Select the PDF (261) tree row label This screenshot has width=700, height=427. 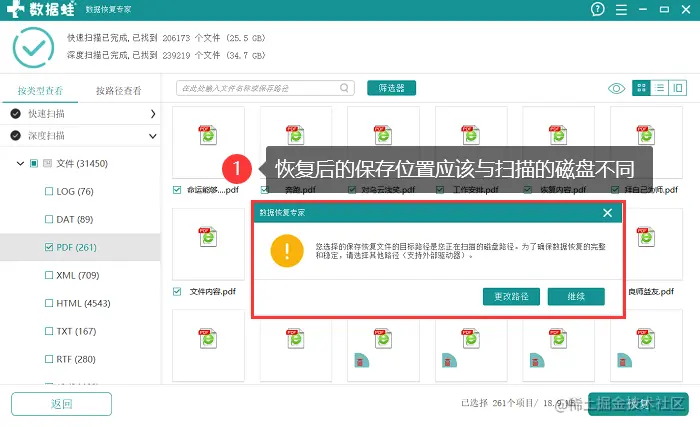click(x=76, y=247)
